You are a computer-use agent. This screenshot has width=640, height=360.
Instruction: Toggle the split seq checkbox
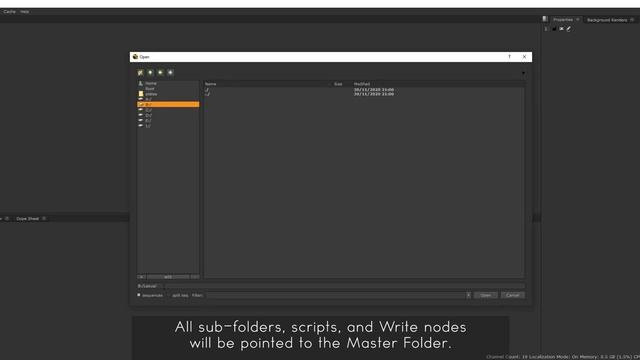169,295
